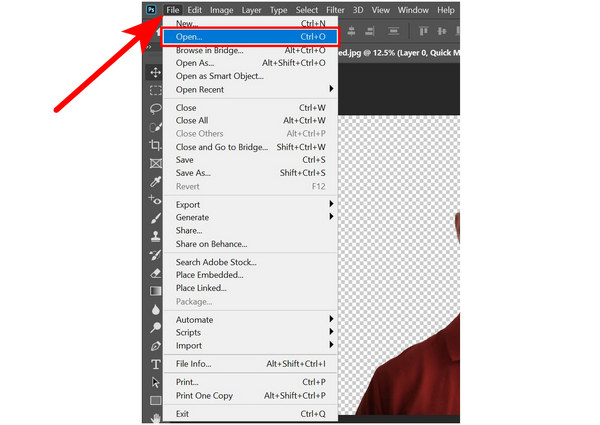Select the Eraser tool
600x425 pixels.
(x=155, y=273)
